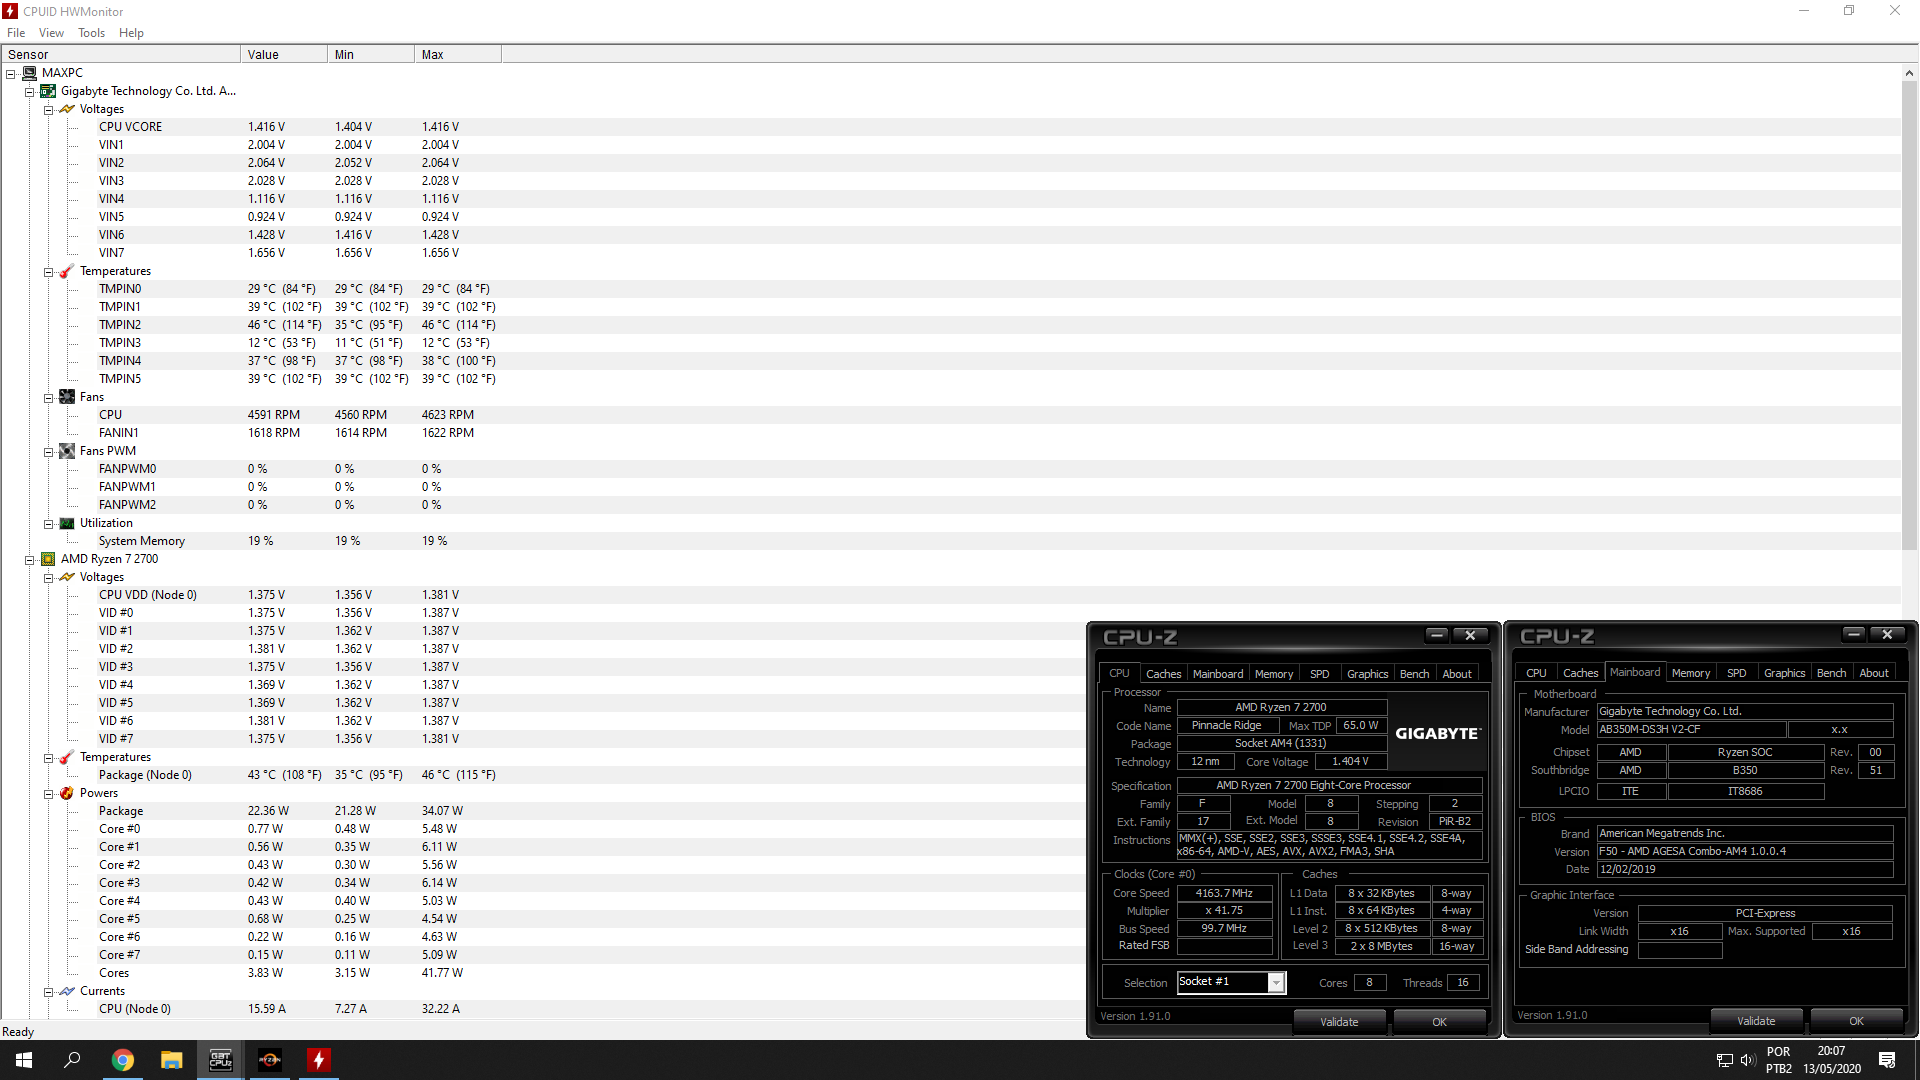The width and height of the screenshot is (1920, 1080).
Task: Select the System Memory utilization row
Action: (950, 541)
